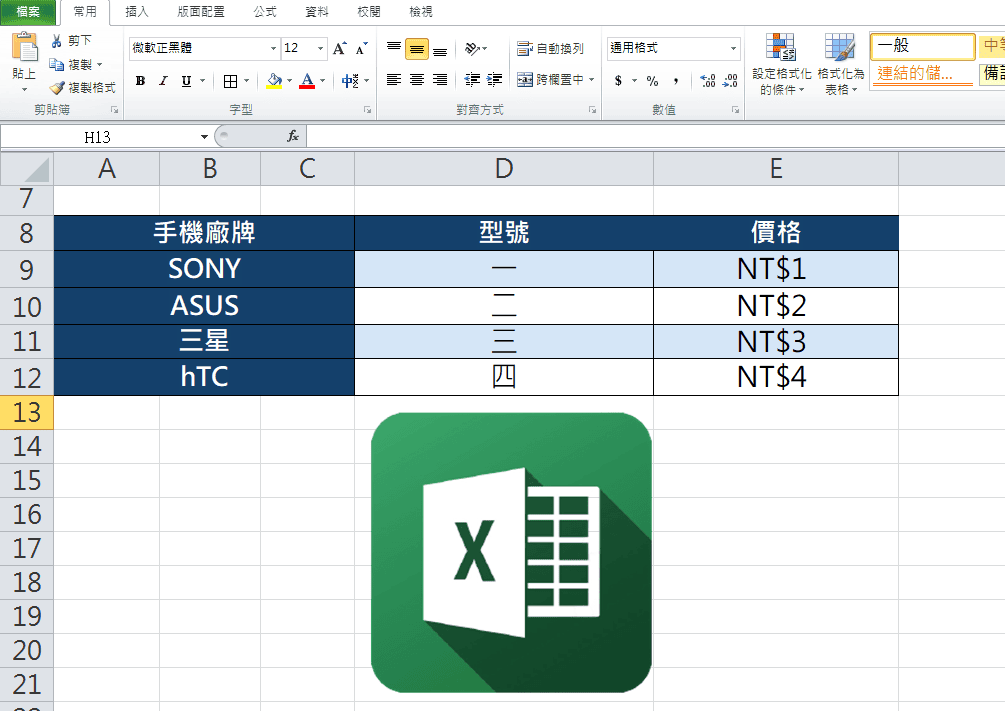Switch to the 資料 Data tab

click(317, 12)
